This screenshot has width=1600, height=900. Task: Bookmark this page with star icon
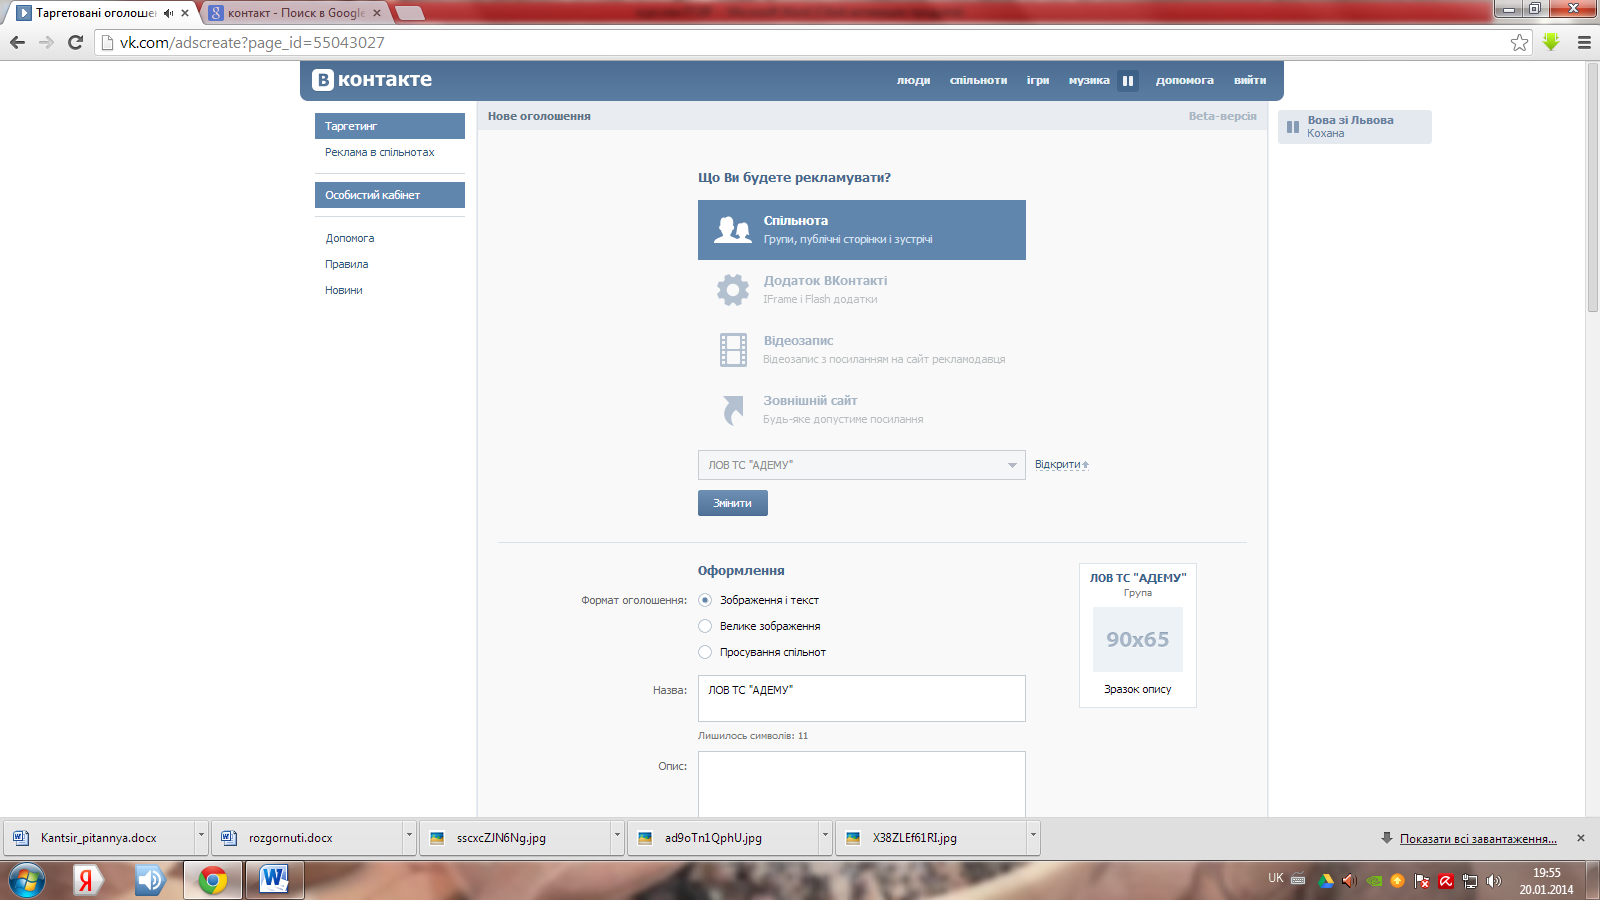(x=1519, y=42)
